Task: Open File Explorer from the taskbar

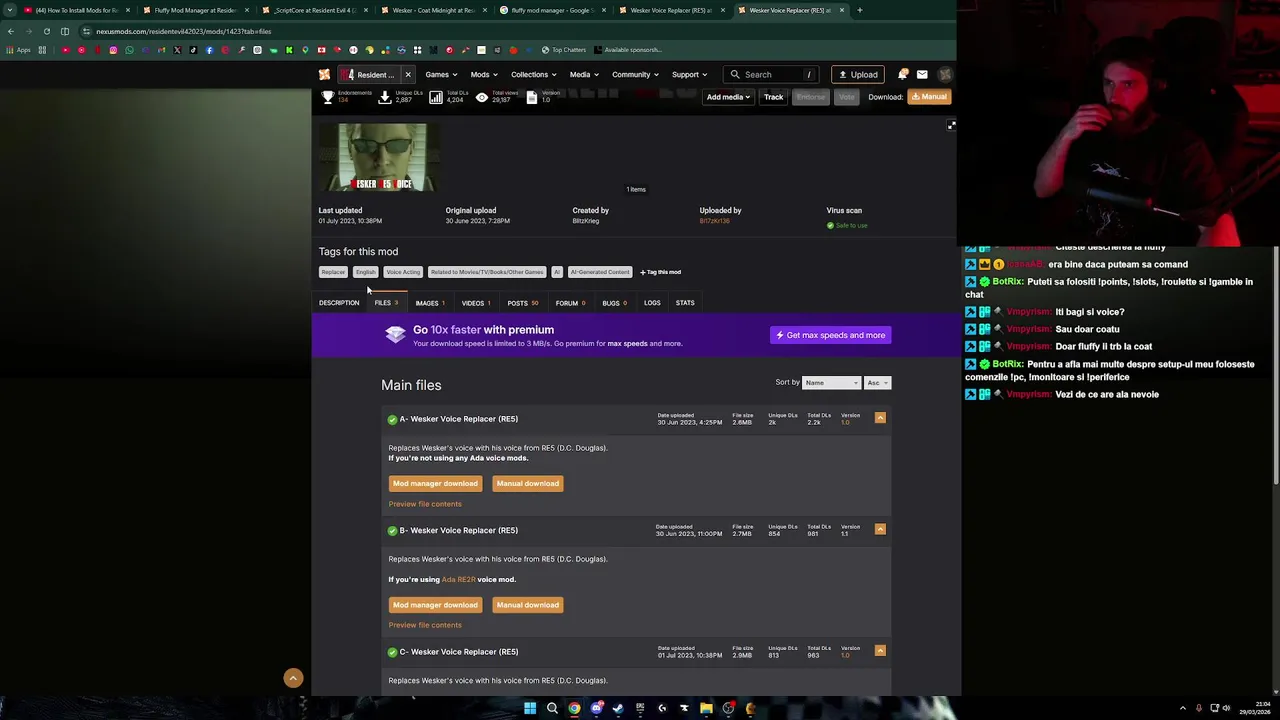Action: pos(706,708)
